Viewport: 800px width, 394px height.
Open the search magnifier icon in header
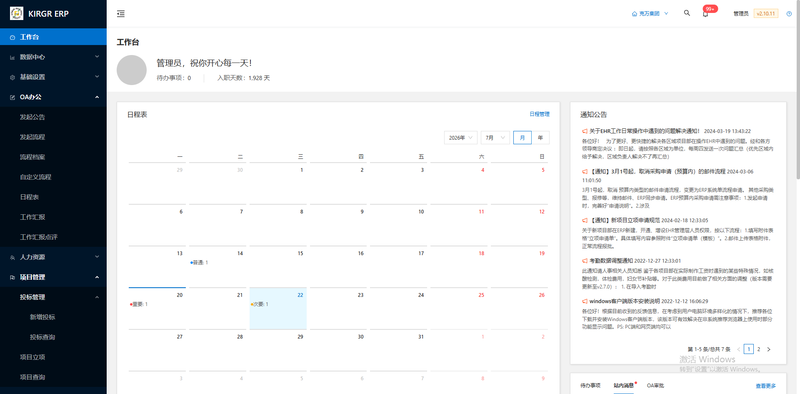coord(687,13)
